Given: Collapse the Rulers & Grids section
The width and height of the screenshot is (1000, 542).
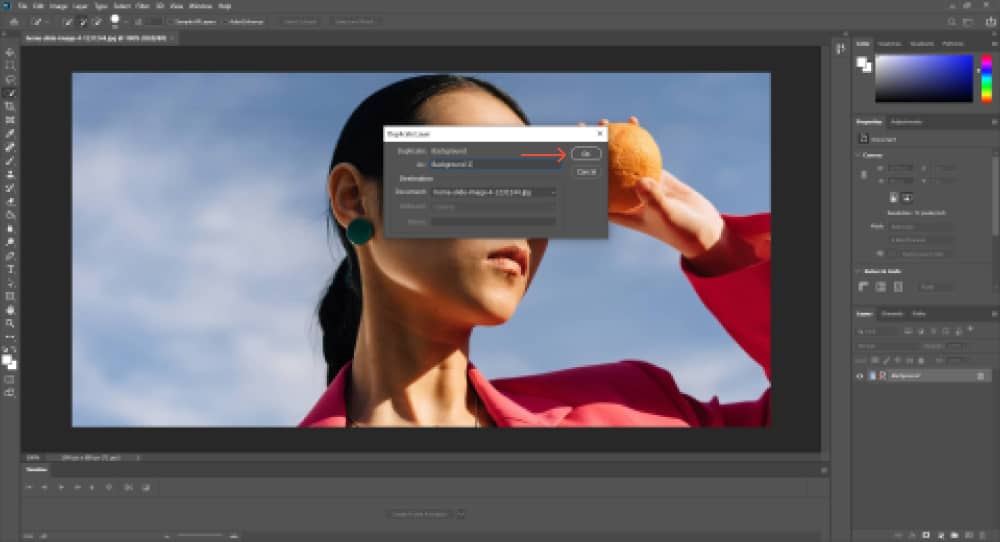Looking at the screenshot, I should click(858, 272).
